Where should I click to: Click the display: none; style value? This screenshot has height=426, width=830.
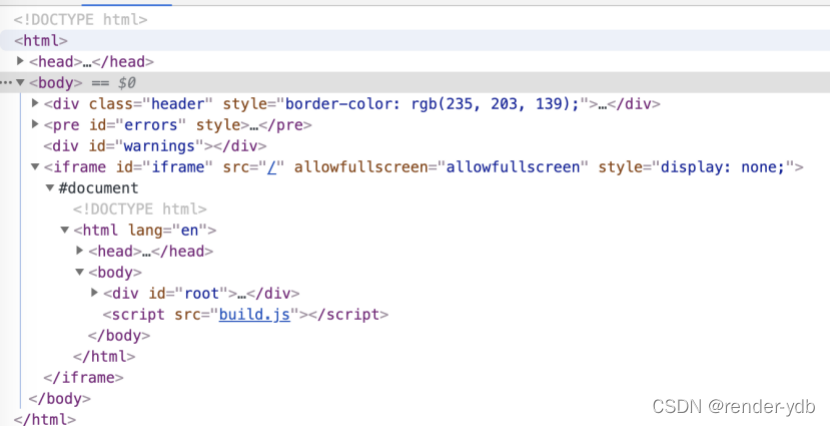point(722,167)
